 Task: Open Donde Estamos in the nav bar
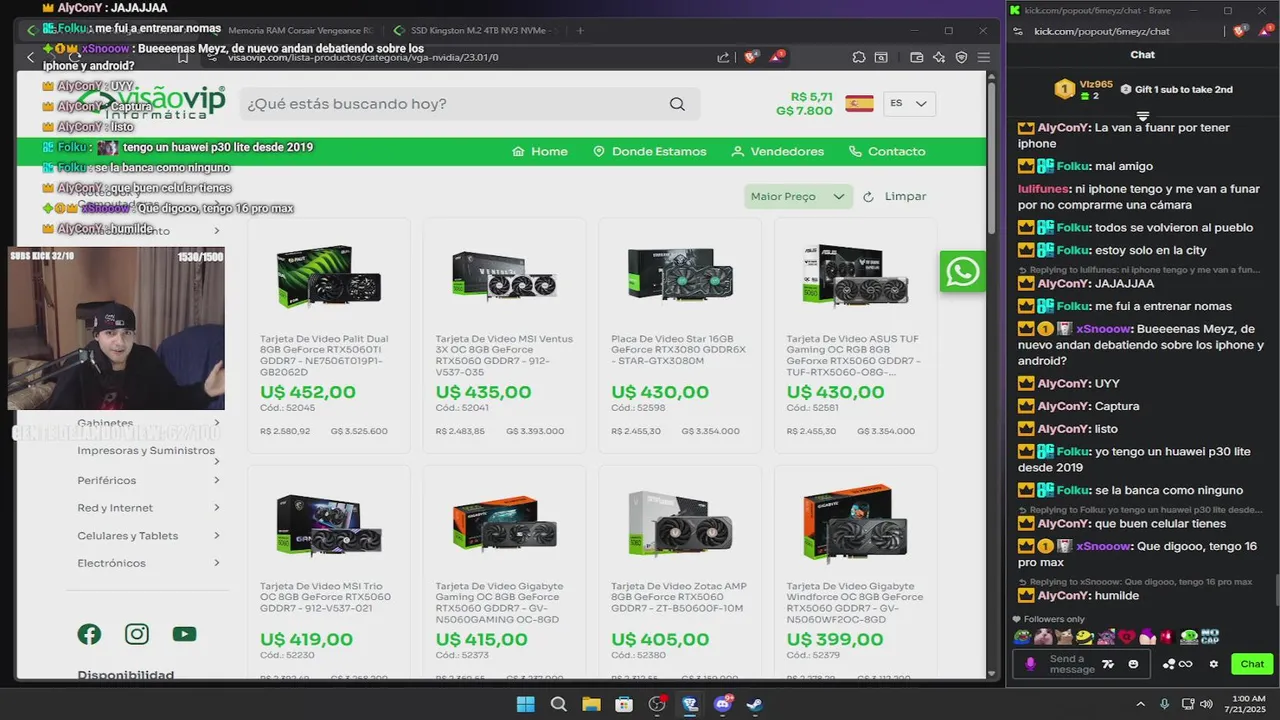pyautogui.click(x=649, y=152)
